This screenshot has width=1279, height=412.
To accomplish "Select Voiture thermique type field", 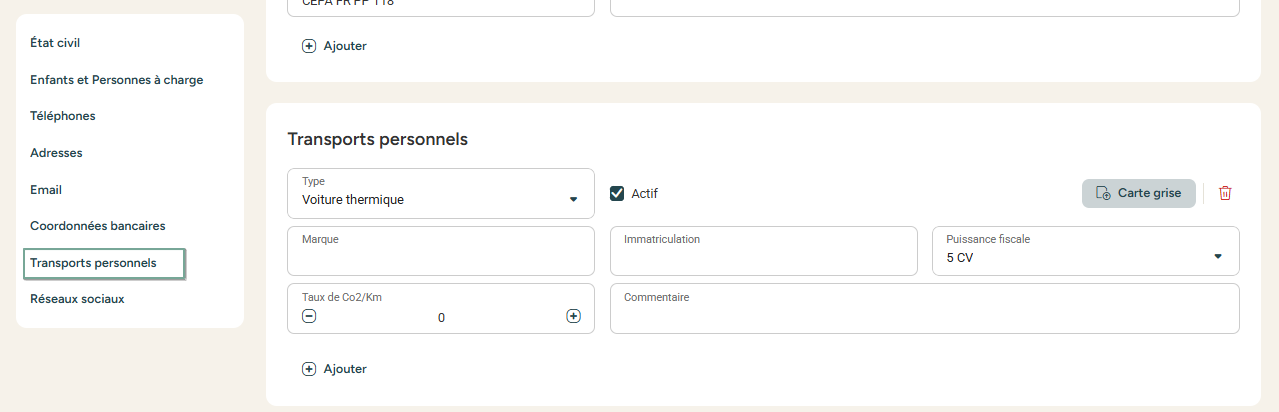I will click(441, 193).
